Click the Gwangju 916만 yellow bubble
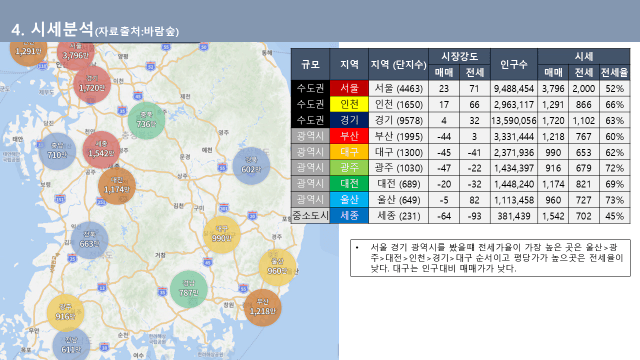 [65, 313]
